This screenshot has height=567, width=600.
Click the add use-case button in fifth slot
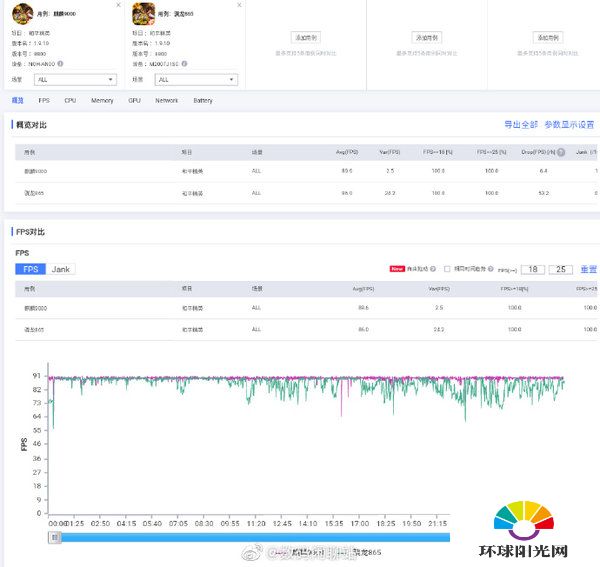coord(548,37)
